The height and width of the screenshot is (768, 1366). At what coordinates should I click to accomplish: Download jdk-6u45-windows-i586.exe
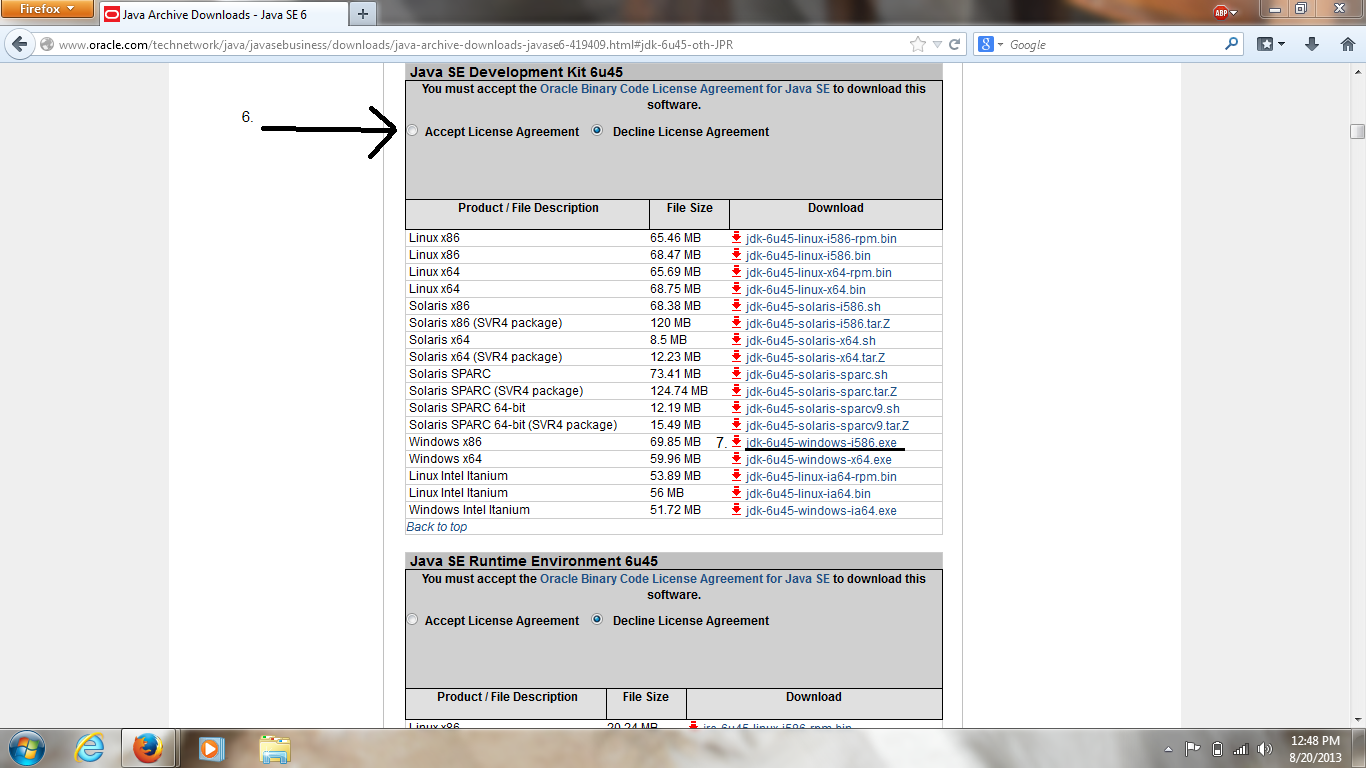click(821, 442)
